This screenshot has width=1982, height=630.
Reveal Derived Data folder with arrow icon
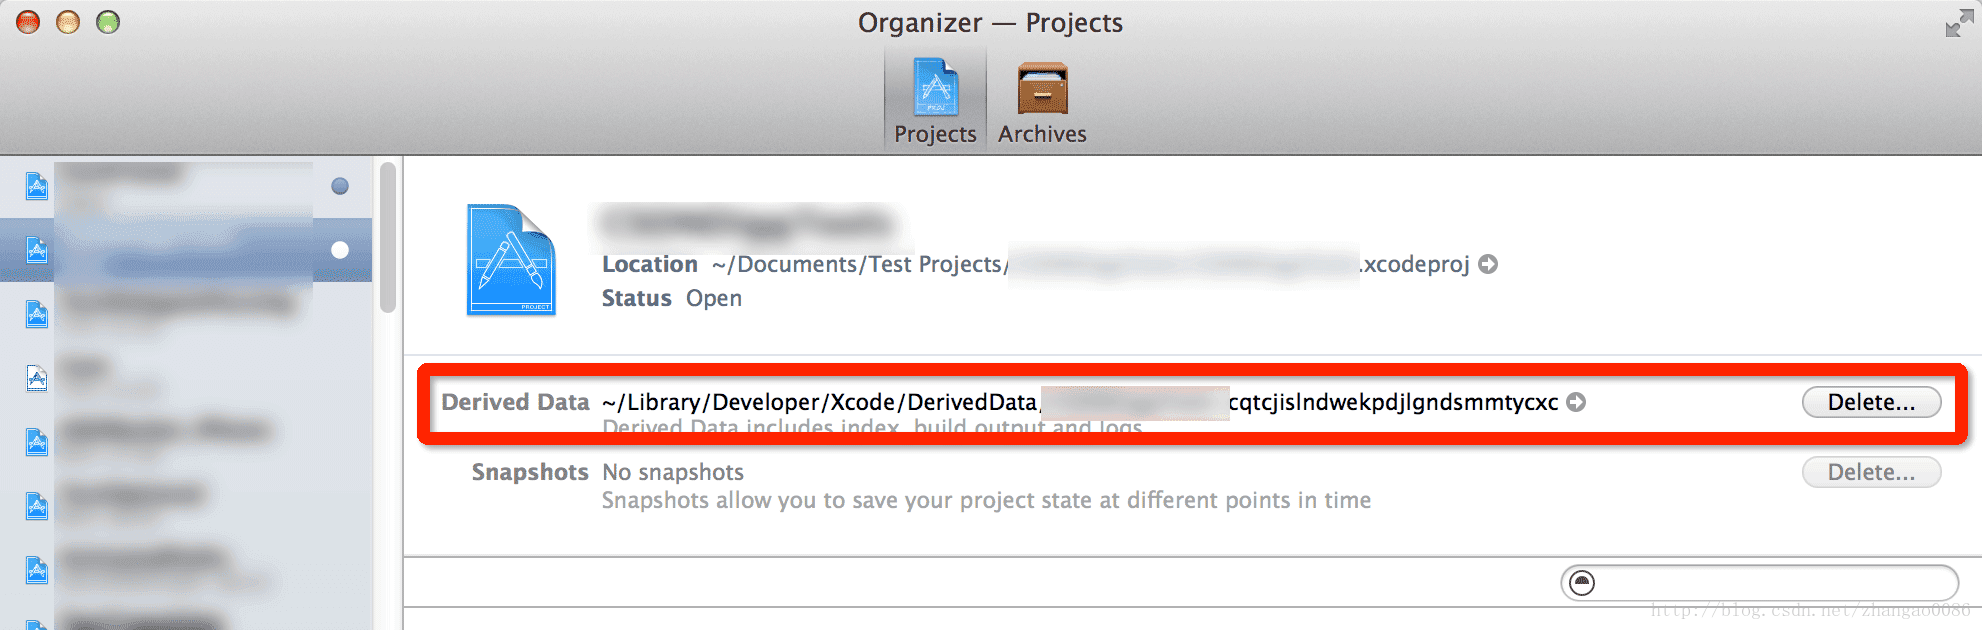(x=1576, y=402)
